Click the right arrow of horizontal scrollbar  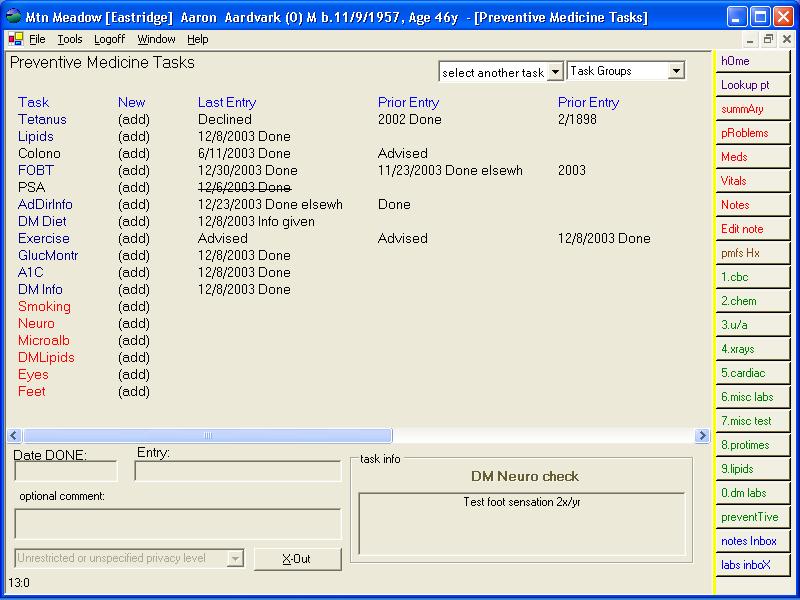coord(702,436)
